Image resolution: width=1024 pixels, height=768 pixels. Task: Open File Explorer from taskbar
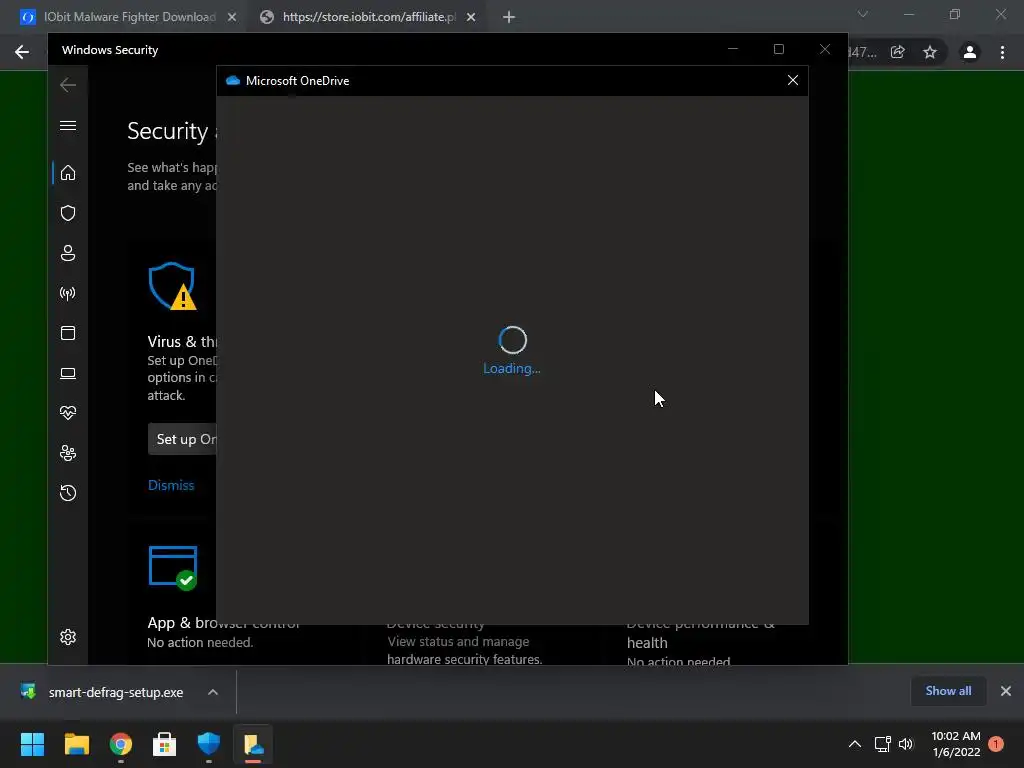(x=76, y=744)
